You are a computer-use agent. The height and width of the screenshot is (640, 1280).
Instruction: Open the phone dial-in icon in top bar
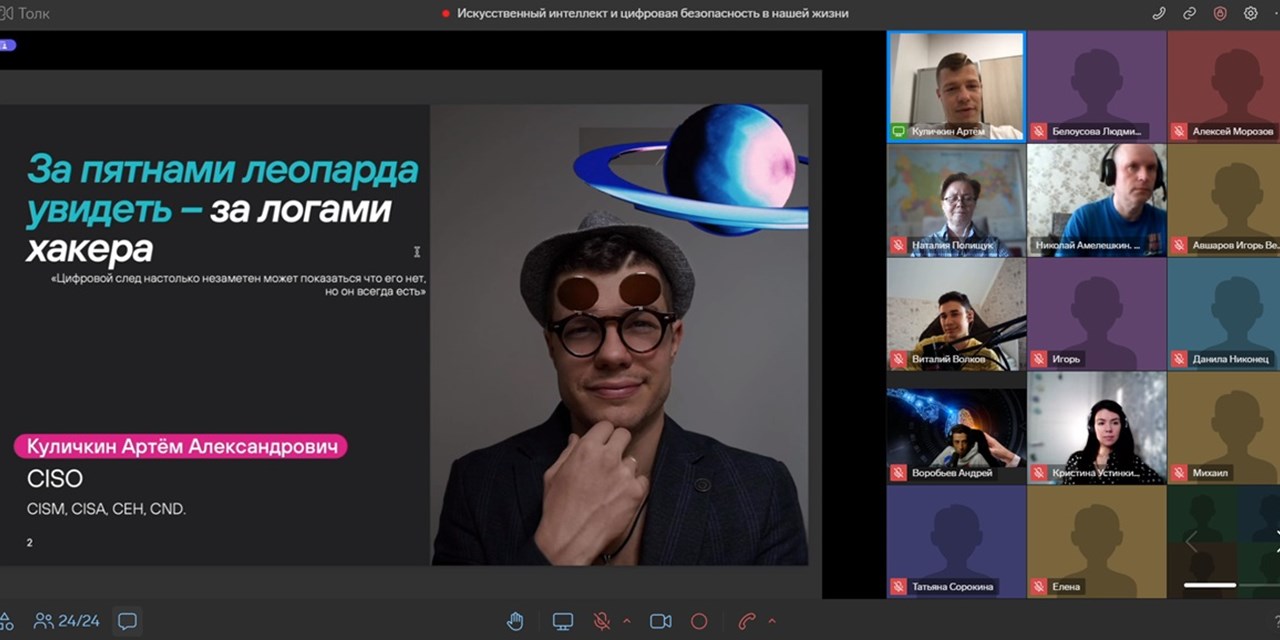tap(1159, 13)
